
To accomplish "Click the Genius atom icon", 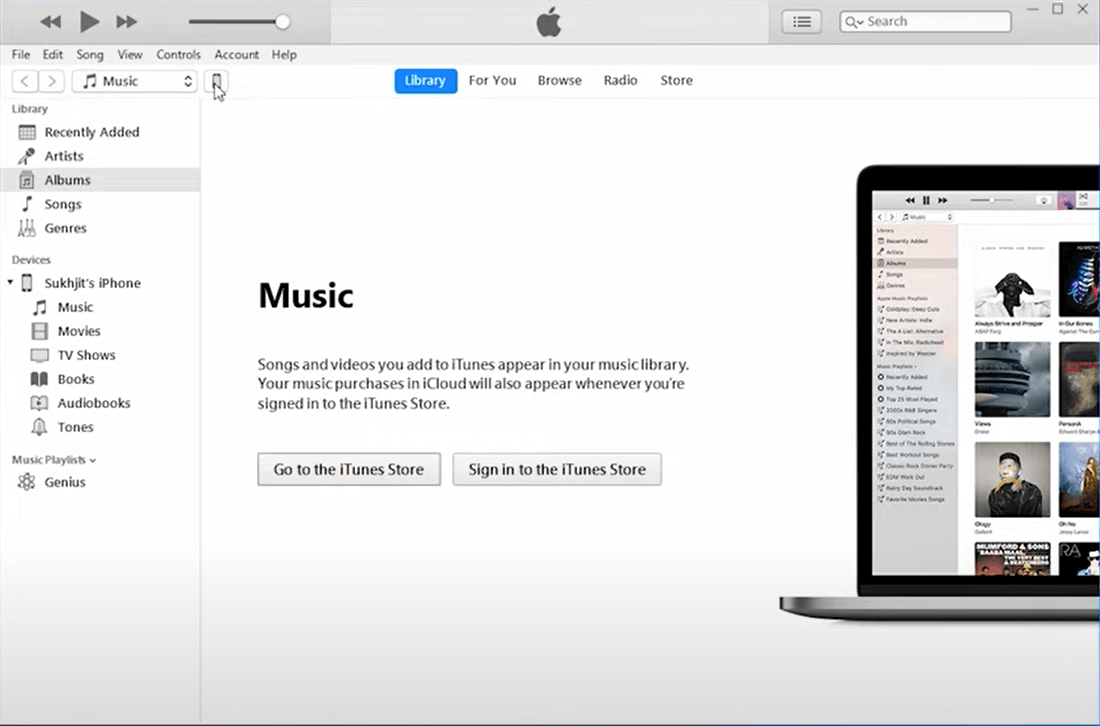I will (27, 482).
